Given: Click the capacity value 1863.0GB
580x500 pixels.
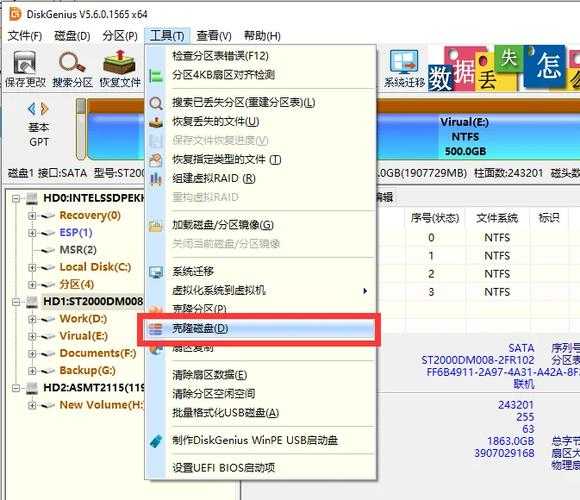Looking at the screenshot, I should coord(510,441).
